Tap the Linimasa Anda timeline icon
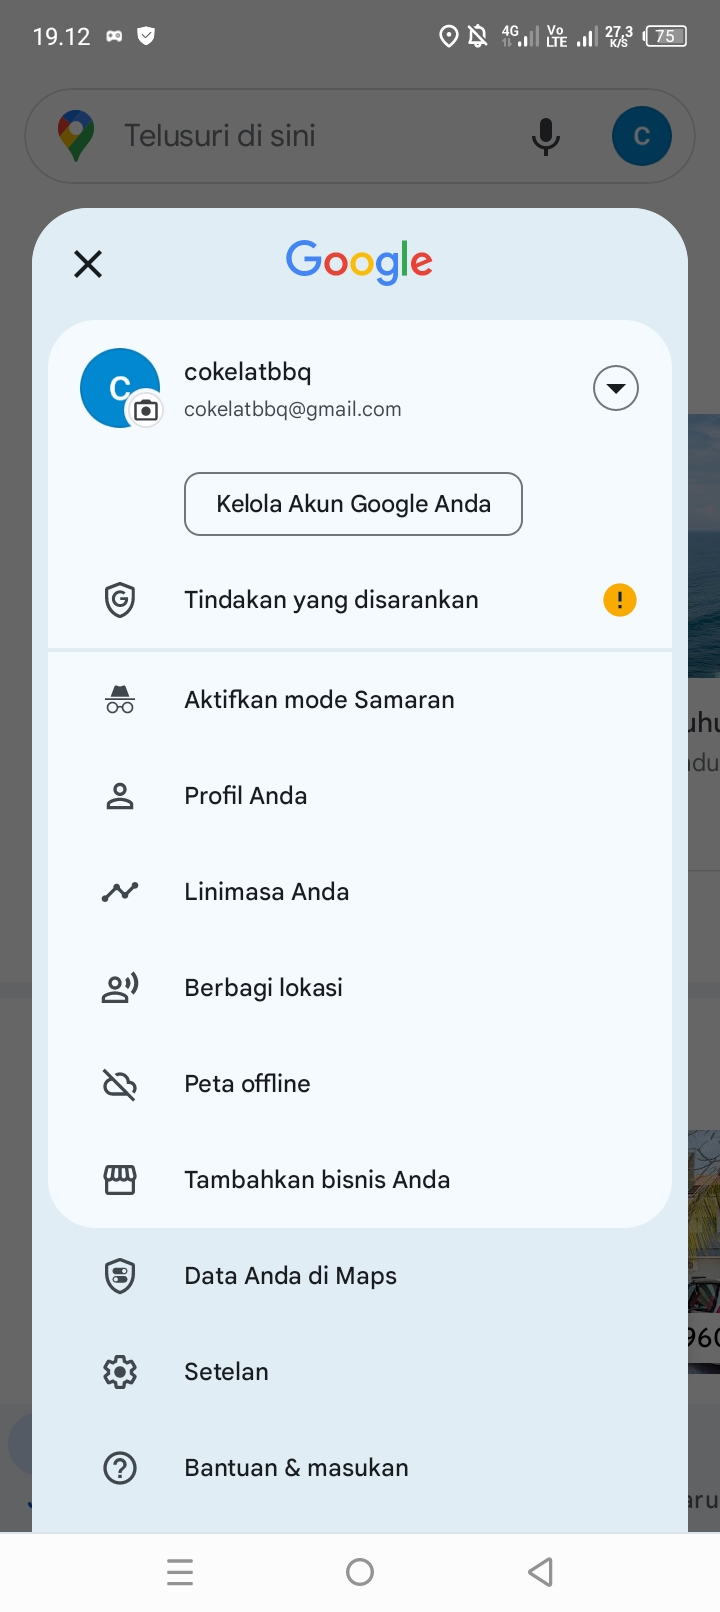 pos(120,892)
